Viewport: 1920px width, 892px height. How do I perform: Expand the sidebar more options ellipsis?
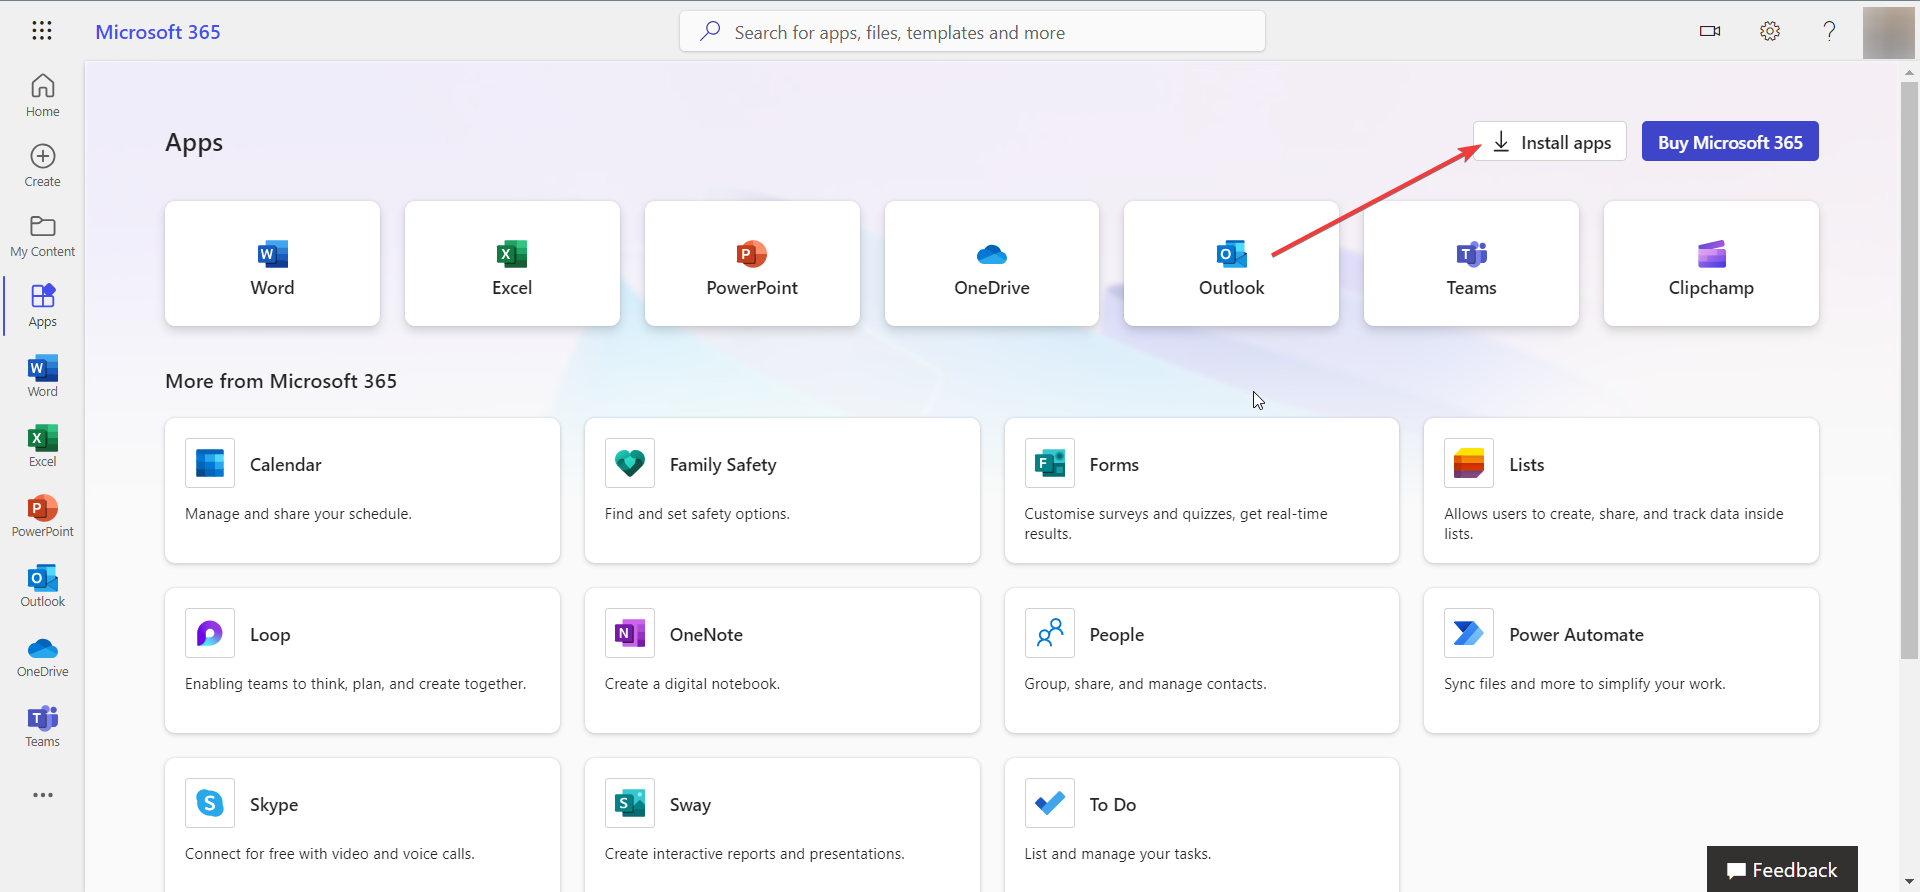(x=43, y=795)
